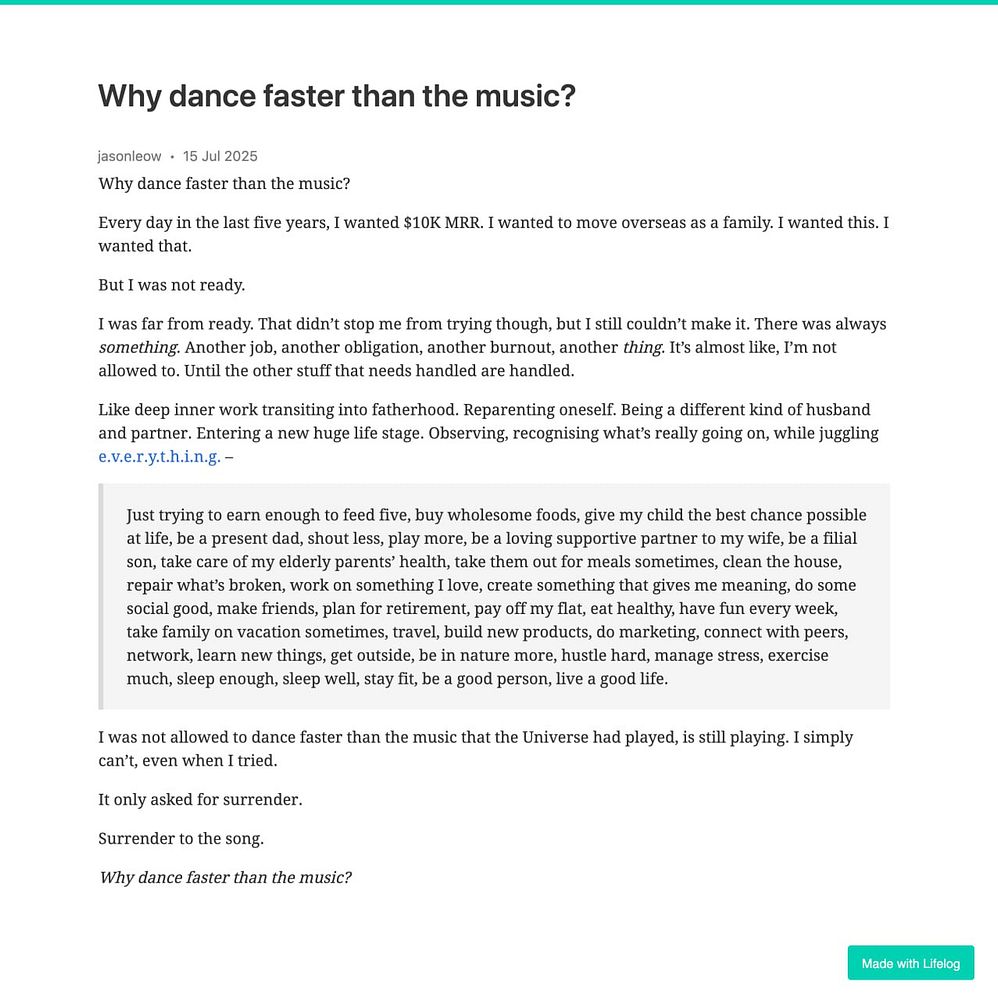Click the teal progress bar at page top
The width and height of the screenshot is (998, 1000).
pos(499,2)
